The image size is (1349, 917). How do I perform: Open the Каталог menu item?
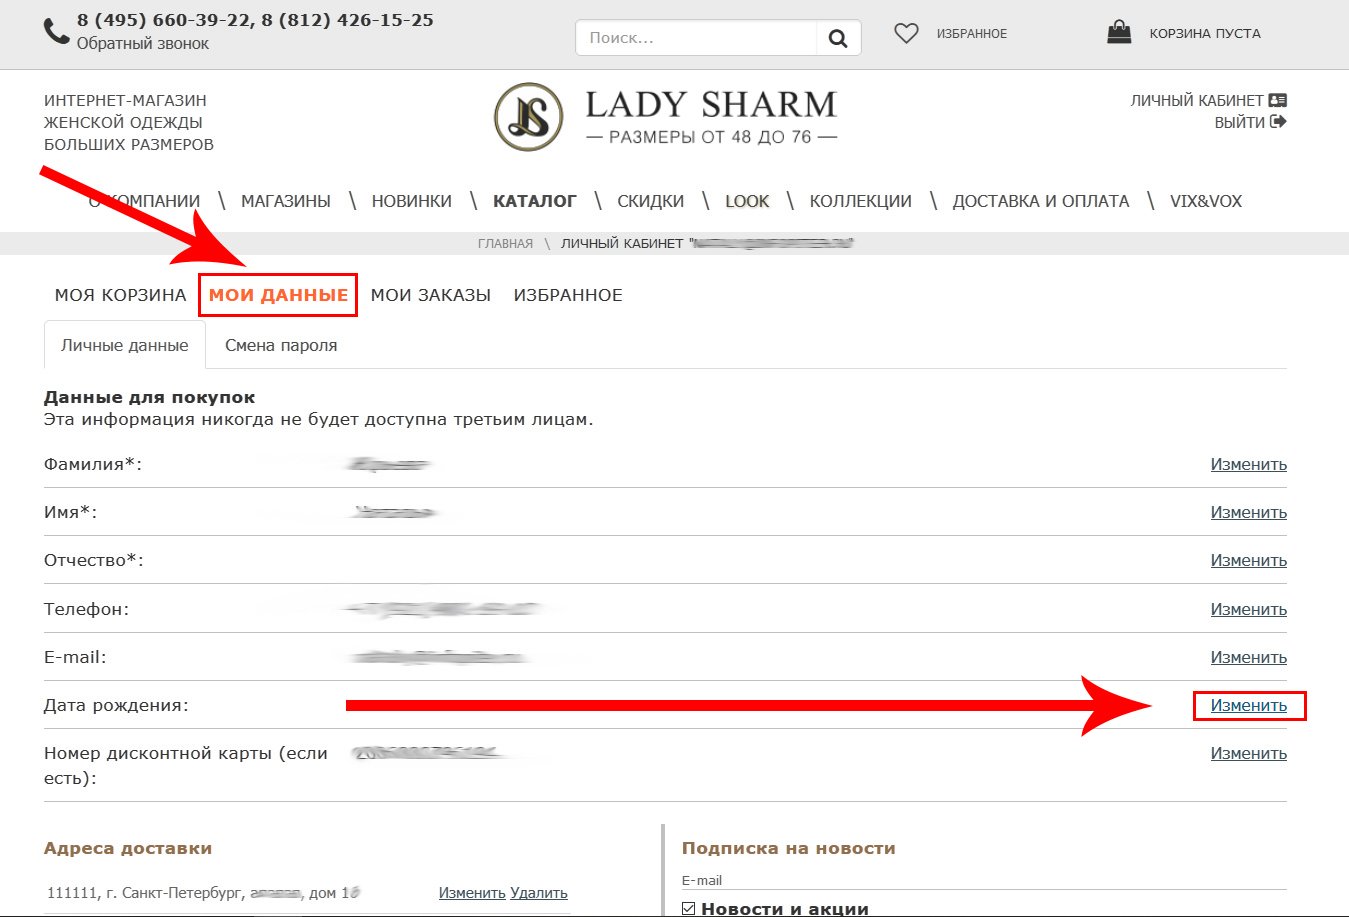(x=534, y=201)
